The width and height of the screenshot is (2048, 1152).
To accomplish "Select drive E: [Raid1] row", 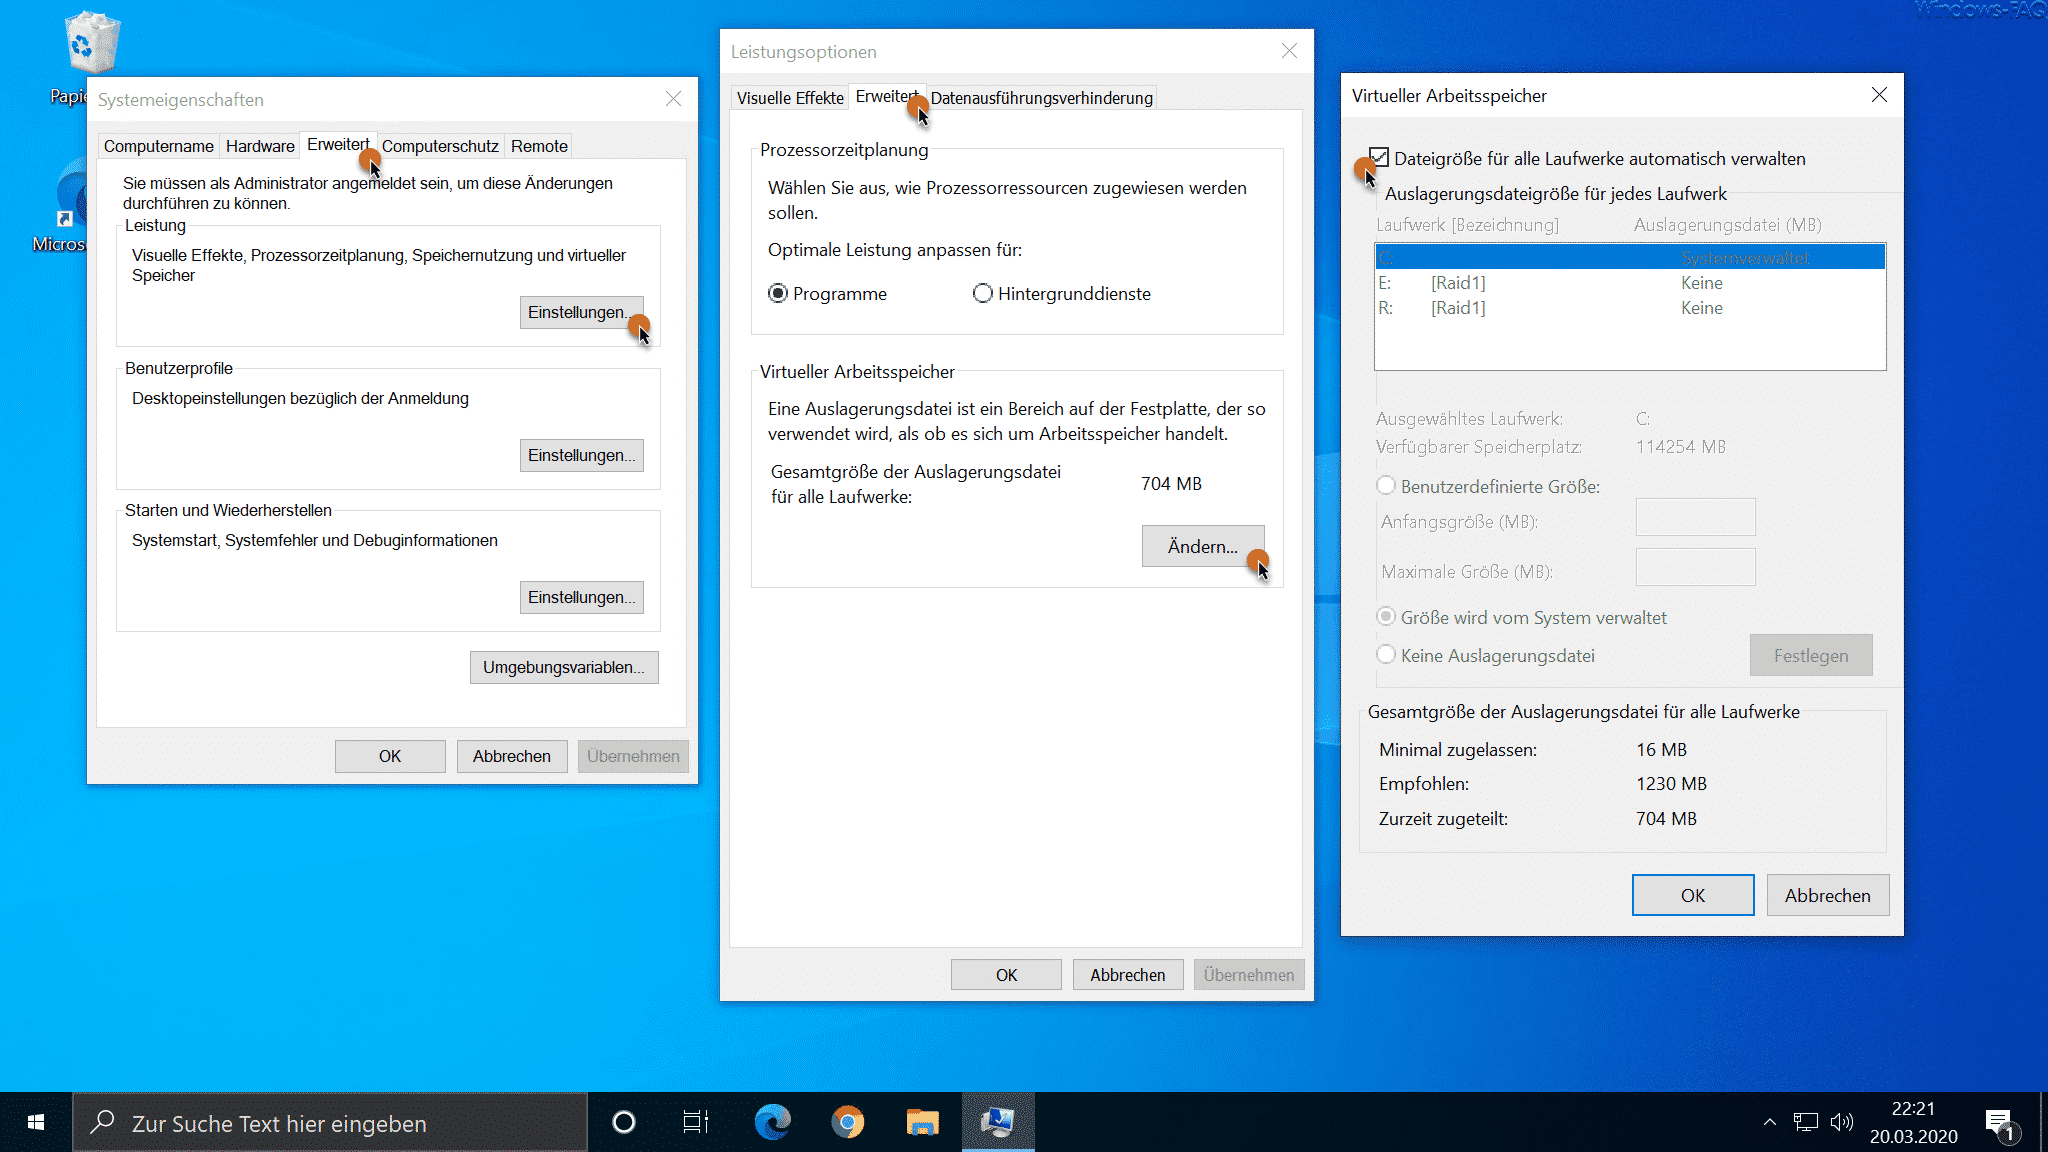I will click(1630, 283).
